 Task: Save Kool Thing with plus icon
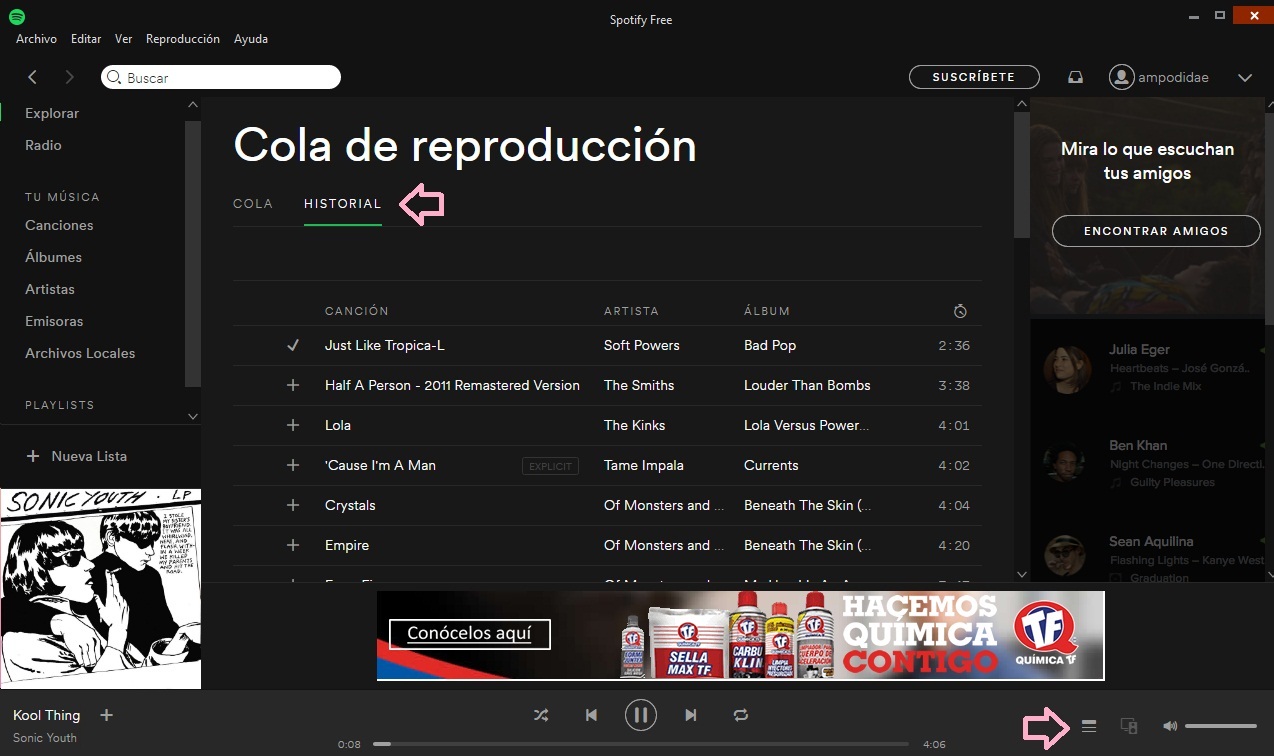pos(107,715)
